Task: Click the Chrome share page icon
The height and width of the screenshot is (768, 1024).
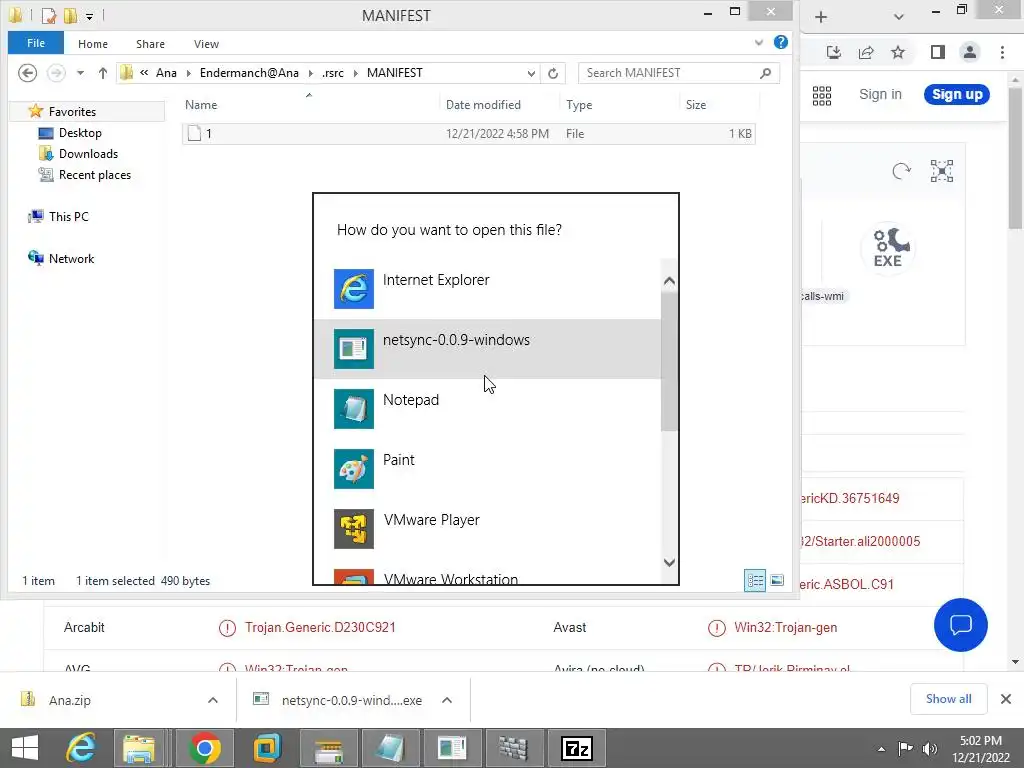Action: (866, 52)
